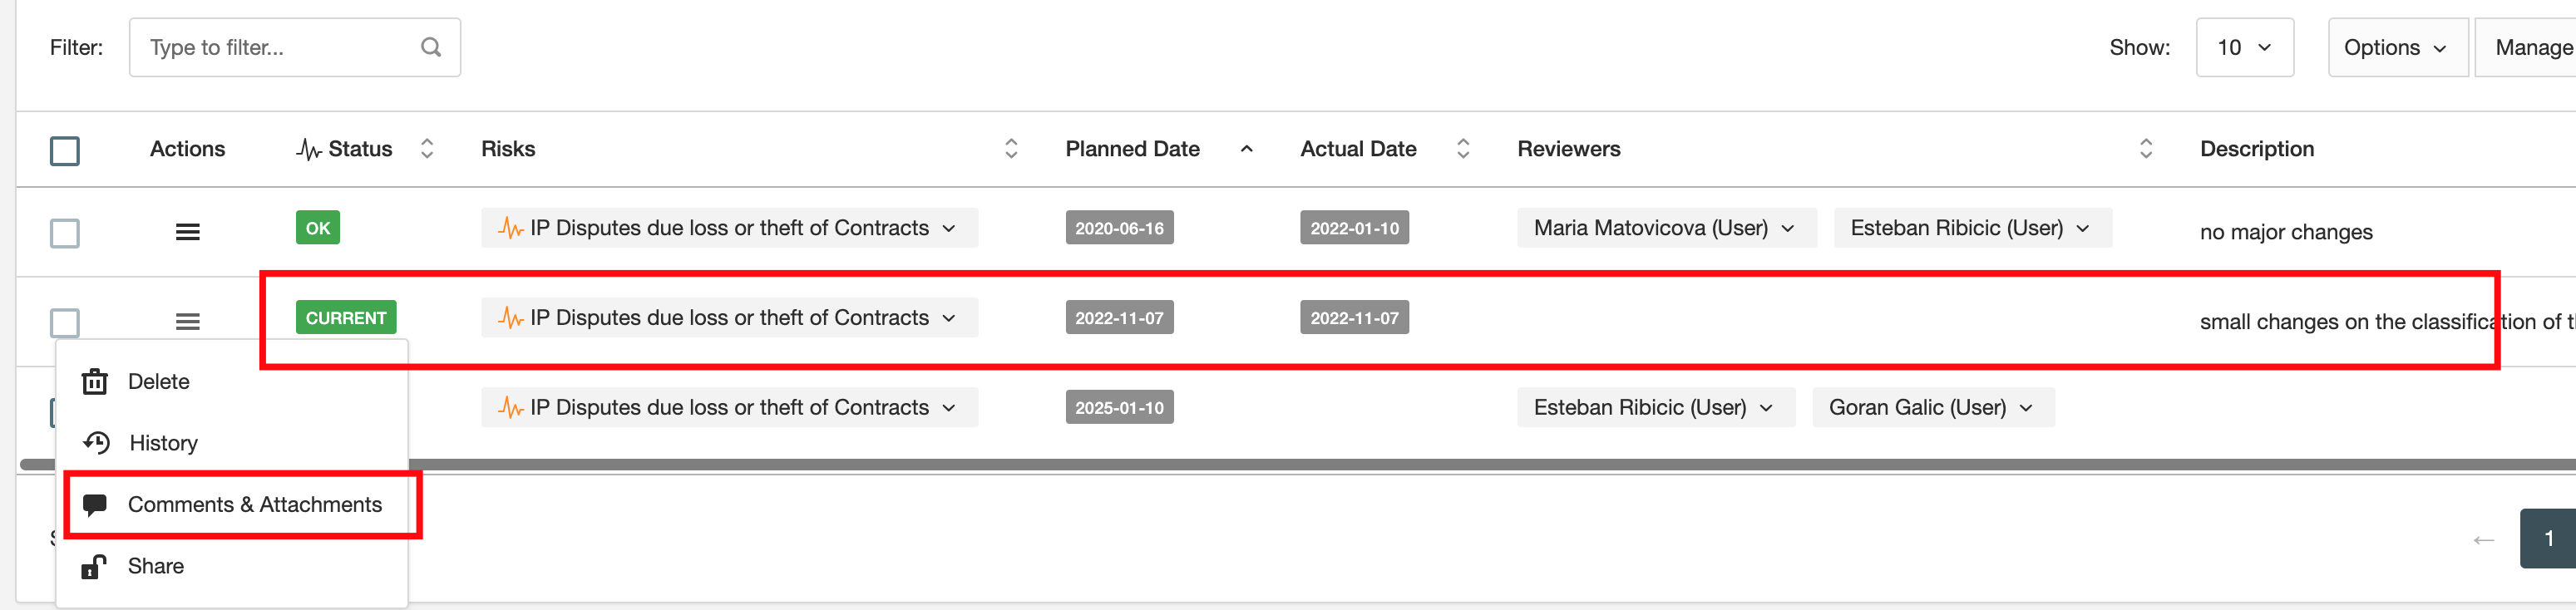This screenshot has width=2576, height=610.
Task: Select History from the context menu
Action: coord(162,443)
